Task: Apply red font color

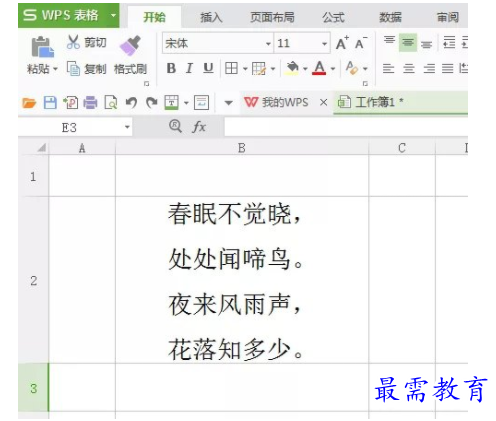Action: [x=319, y=68]
